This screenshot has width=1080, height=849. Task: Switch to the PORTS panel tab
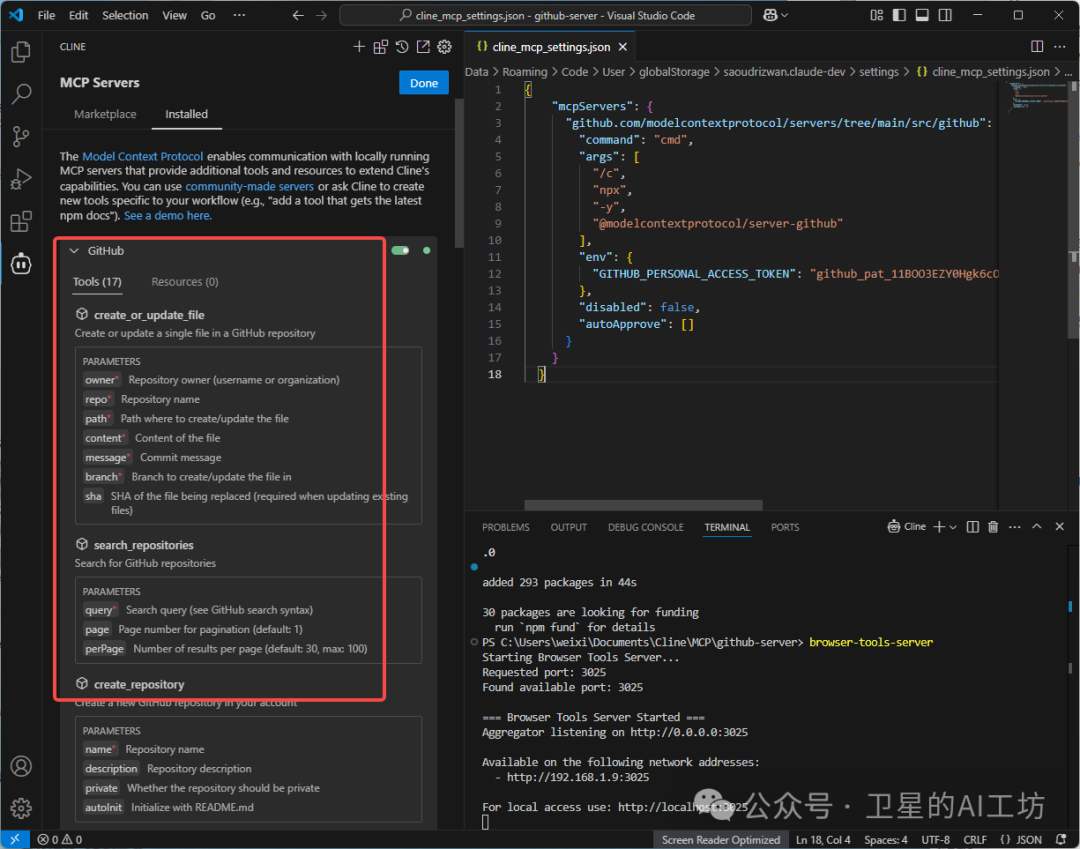tap(785, 527)
